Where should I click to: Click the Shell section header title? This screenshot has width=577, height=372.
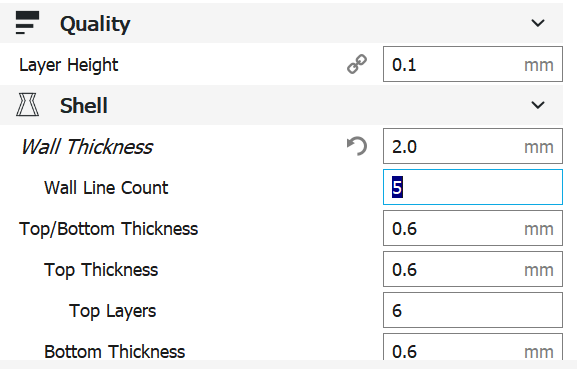(84, 106)
